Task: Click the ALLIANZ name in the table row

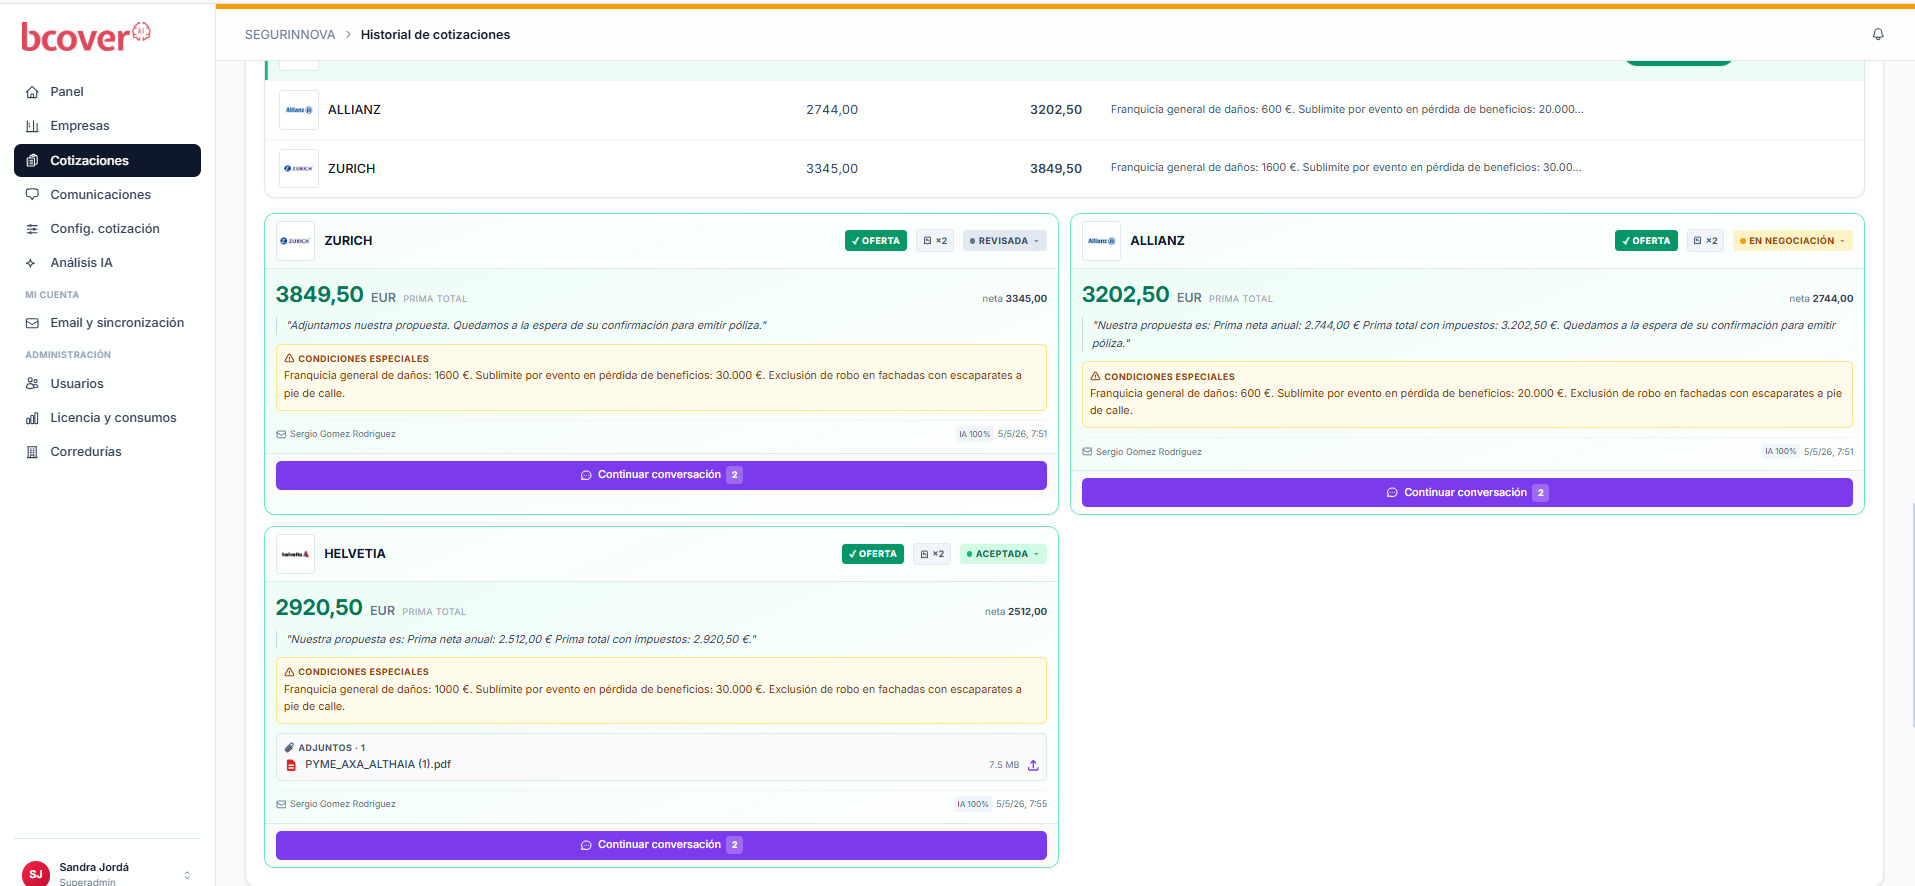Action: (x=354, y=110)
